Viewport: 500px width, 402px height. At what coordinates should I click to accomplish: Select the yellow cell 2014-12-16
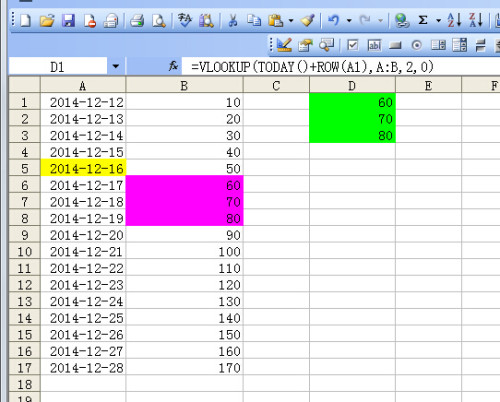point(83,168)
